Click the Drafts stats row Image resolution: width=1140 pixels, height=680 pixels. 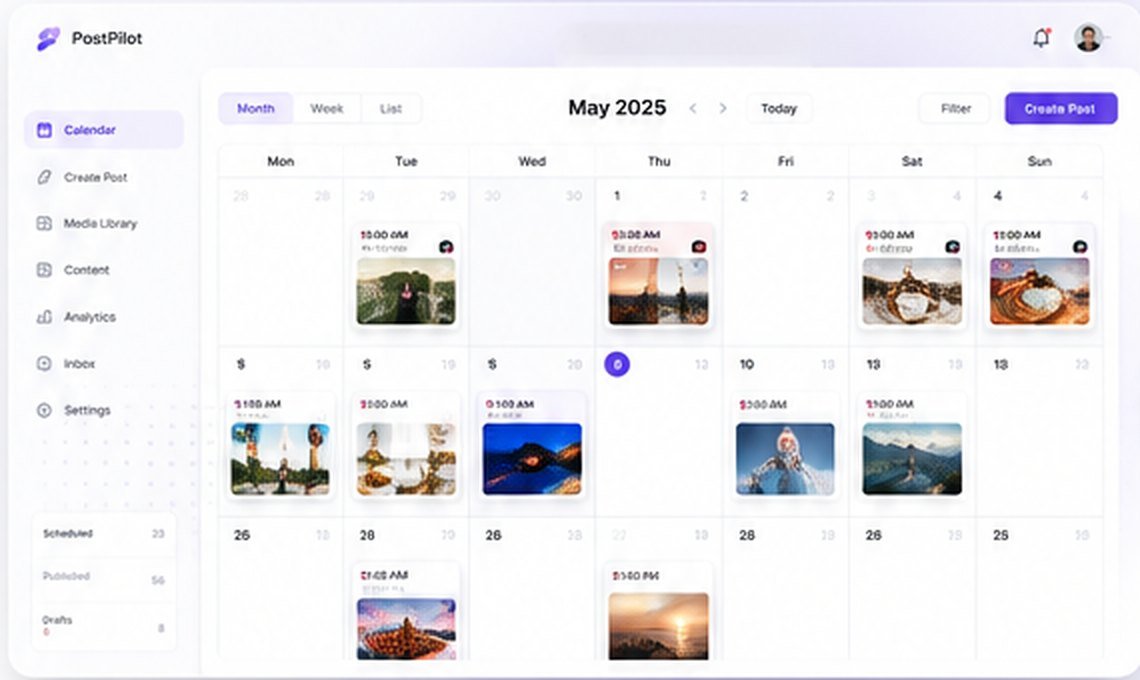click(104, 624)
